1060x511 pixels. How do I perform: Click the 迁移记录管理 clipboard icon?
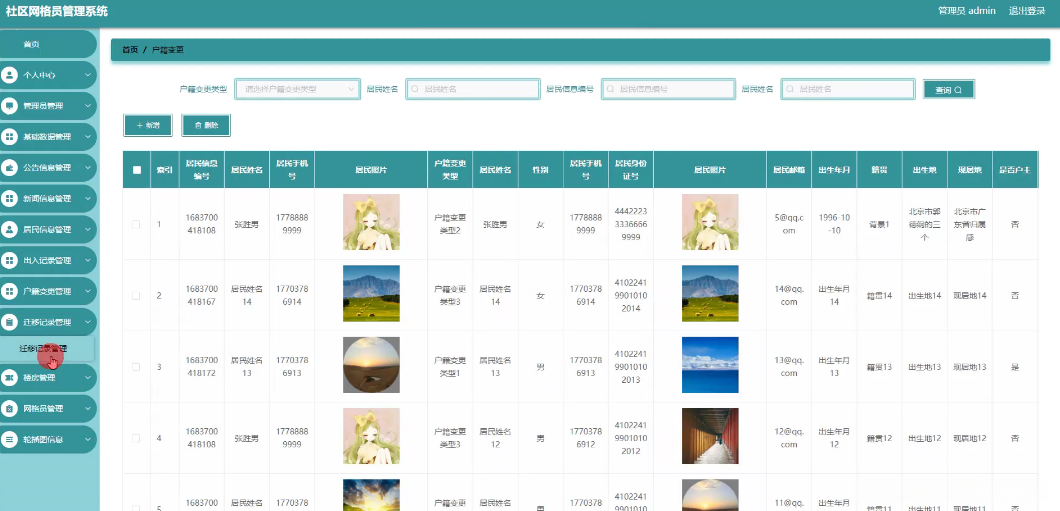tap(9, 322)
